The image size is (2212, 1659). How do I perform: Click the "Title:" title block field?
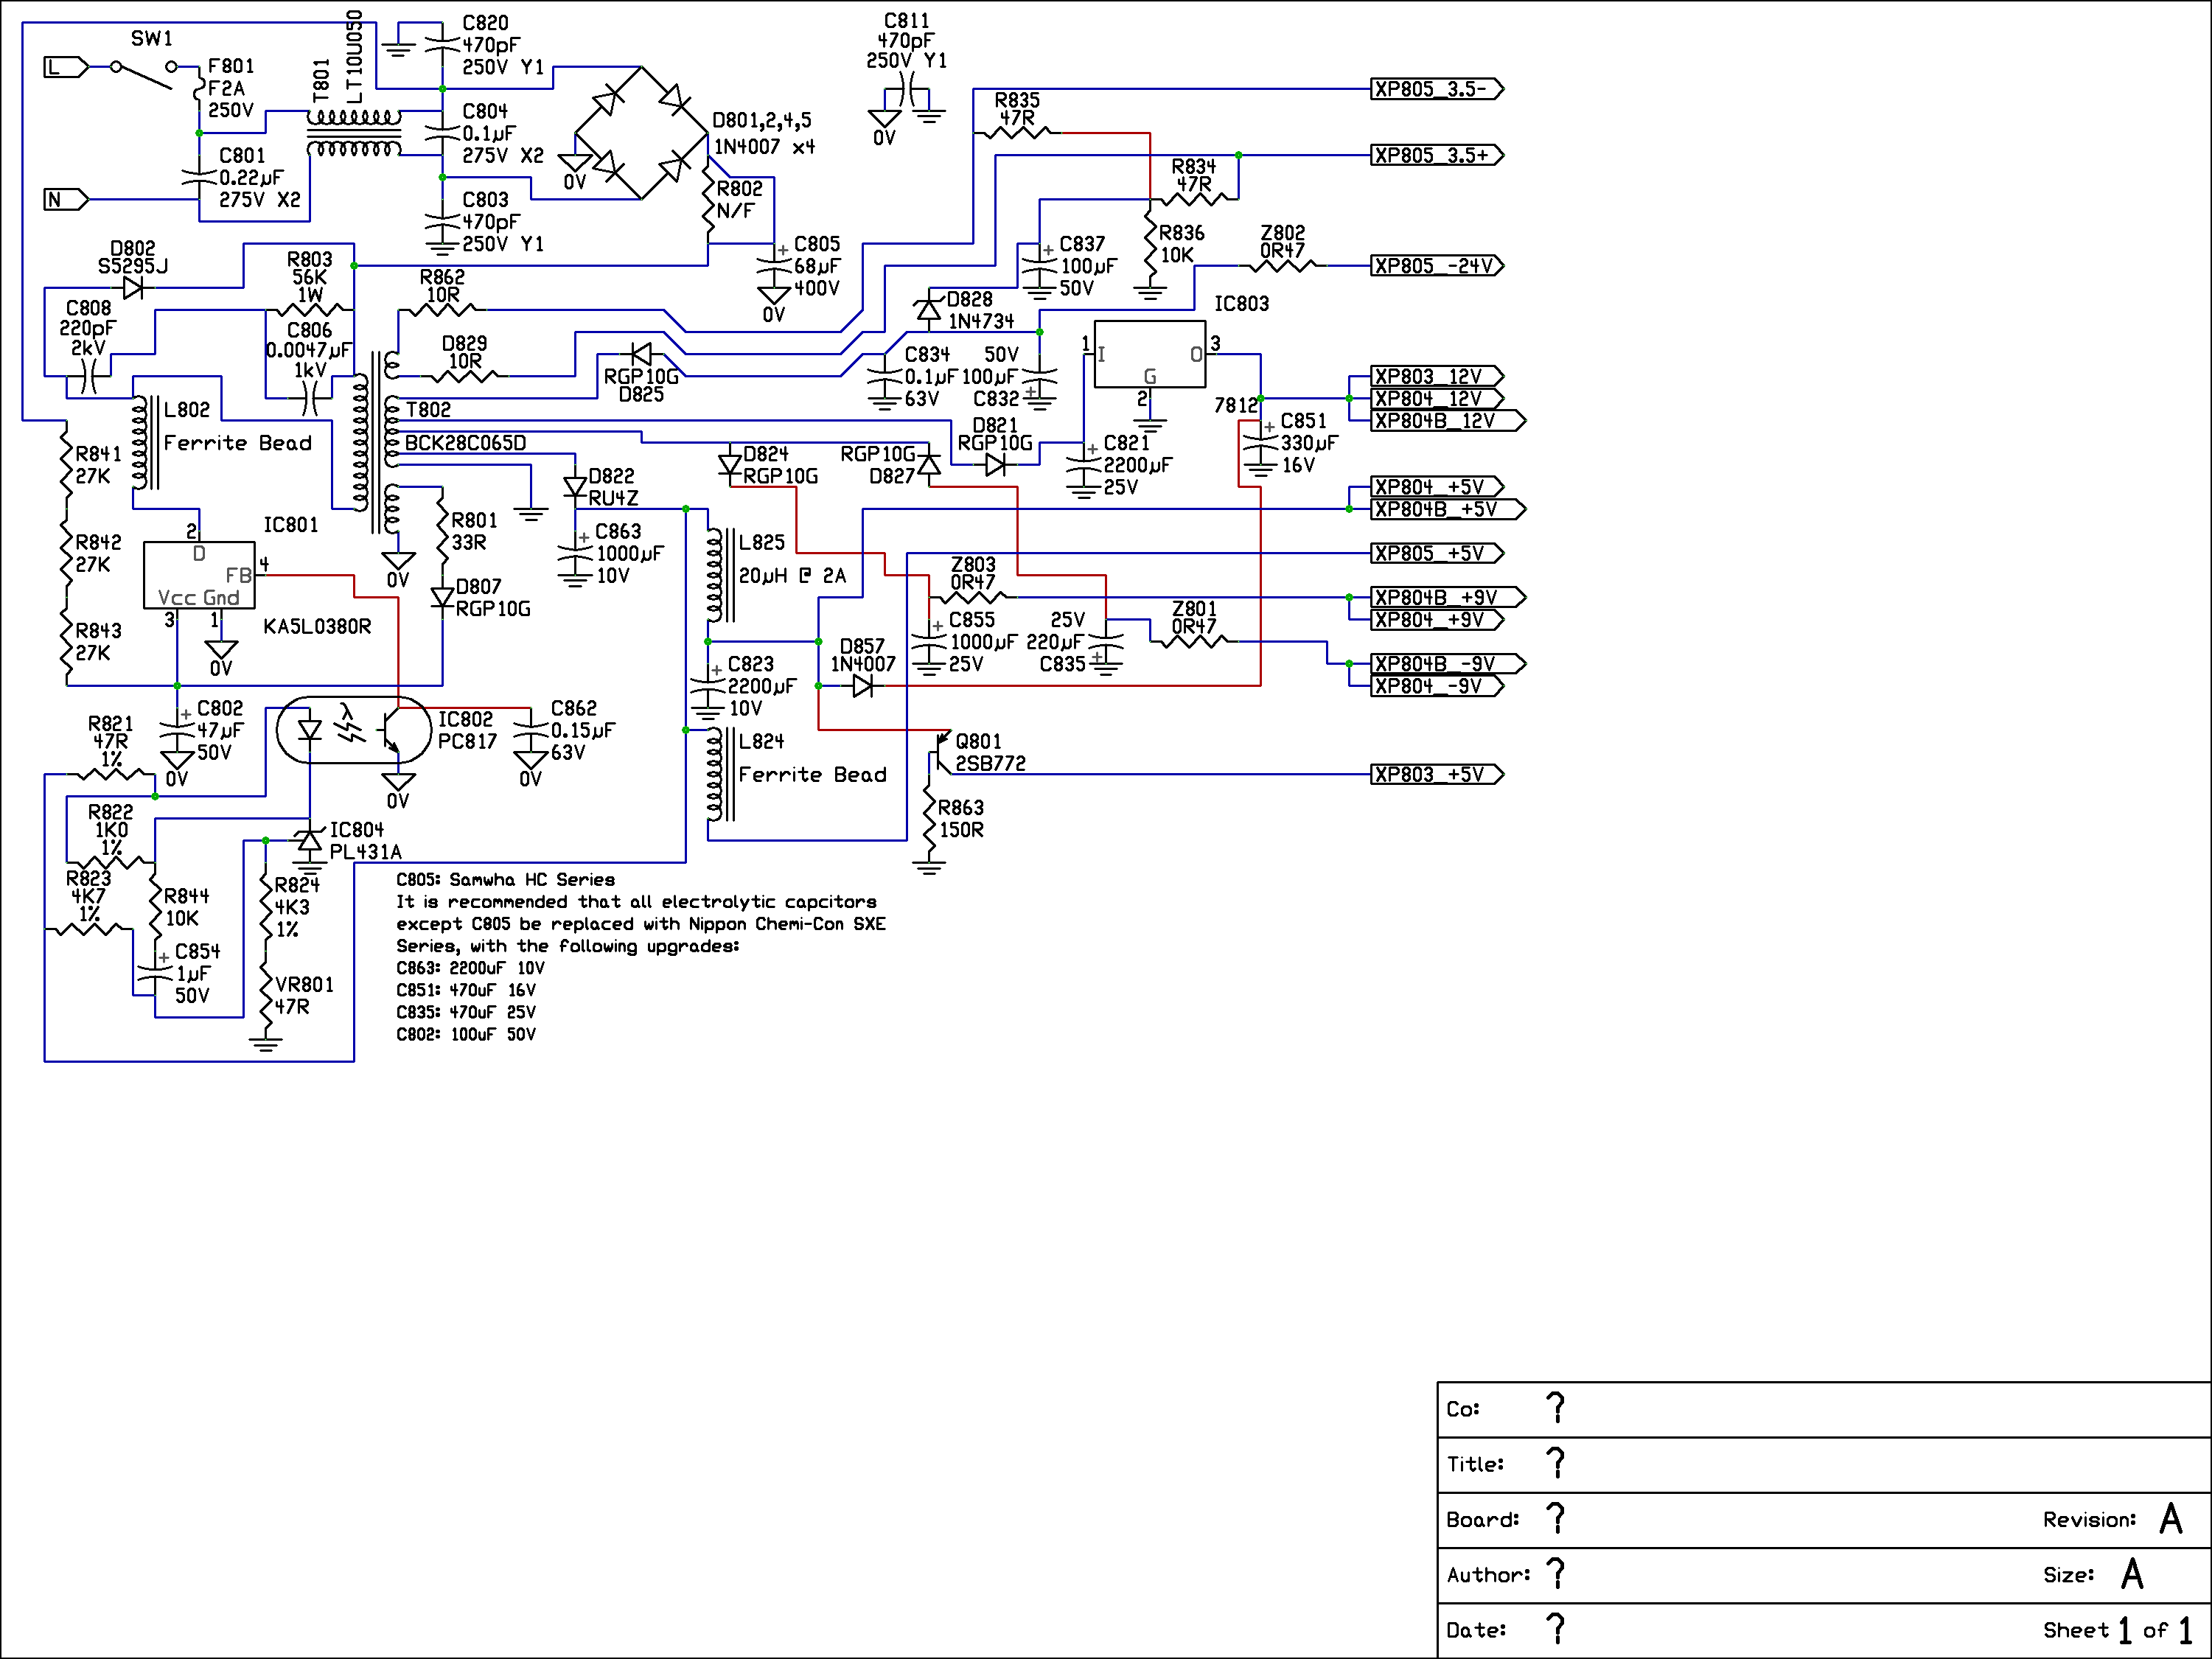(x=1824, y=1465)
